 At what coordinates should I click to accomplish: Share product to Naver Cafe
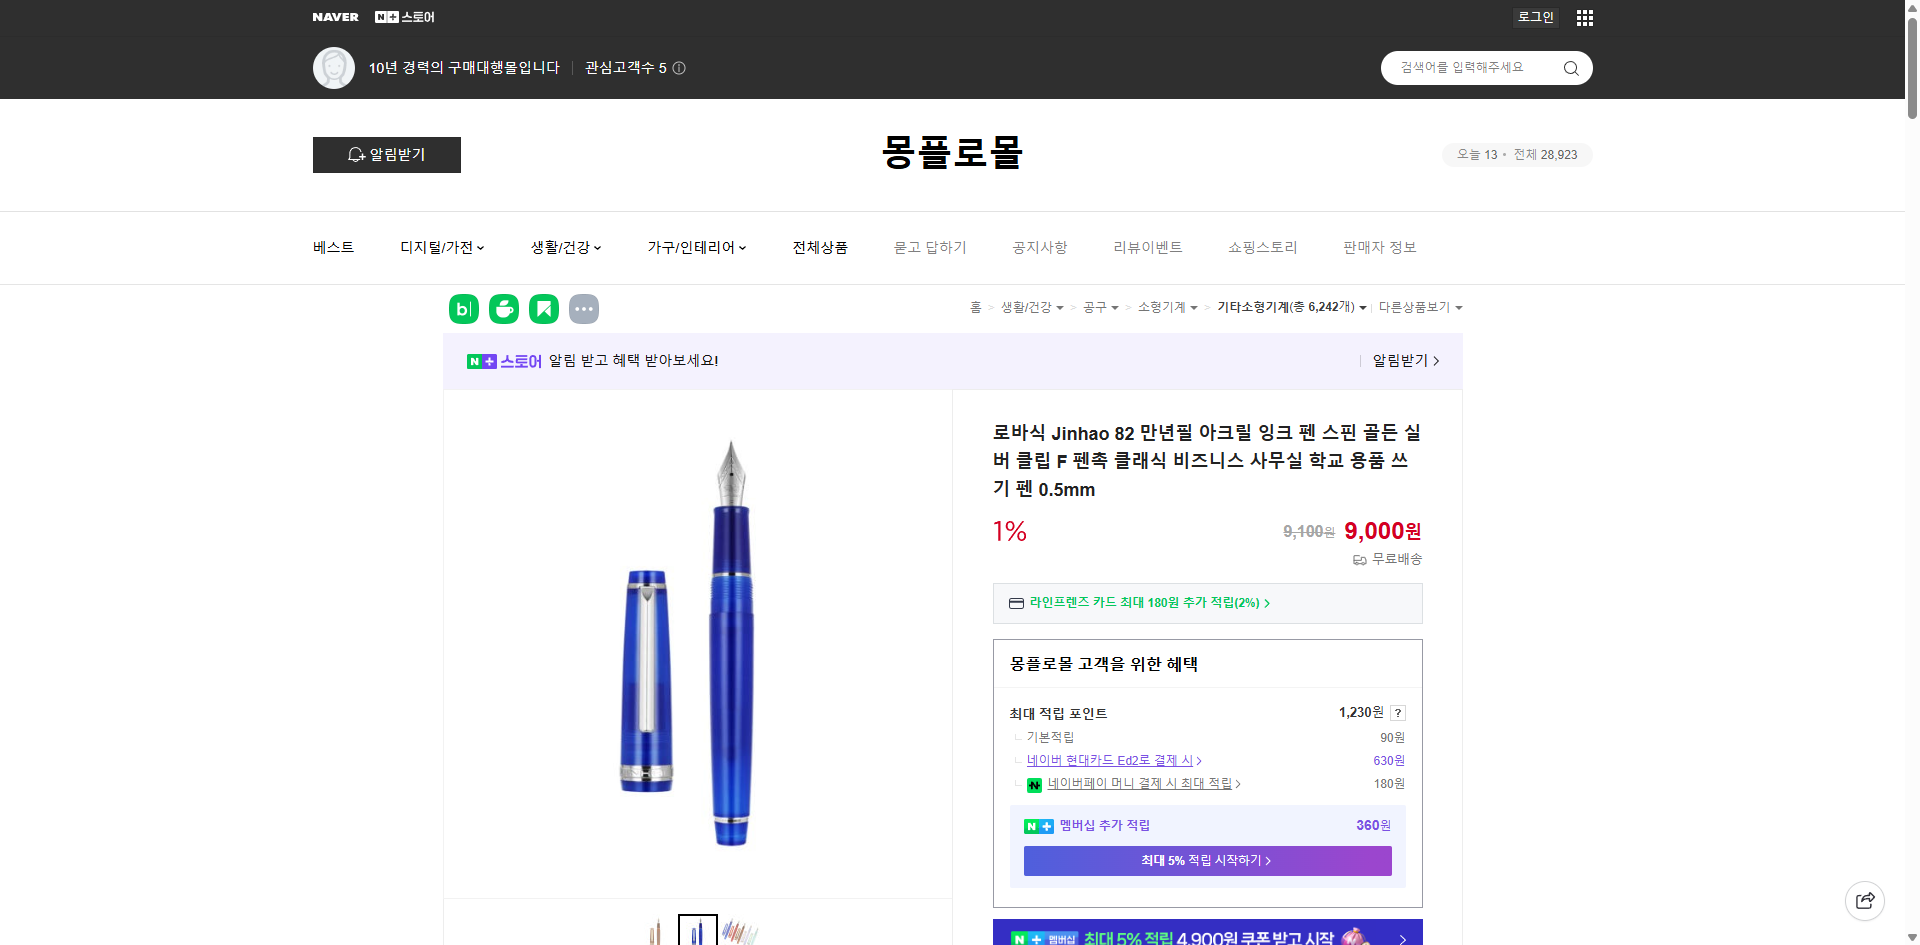(504, 309)
